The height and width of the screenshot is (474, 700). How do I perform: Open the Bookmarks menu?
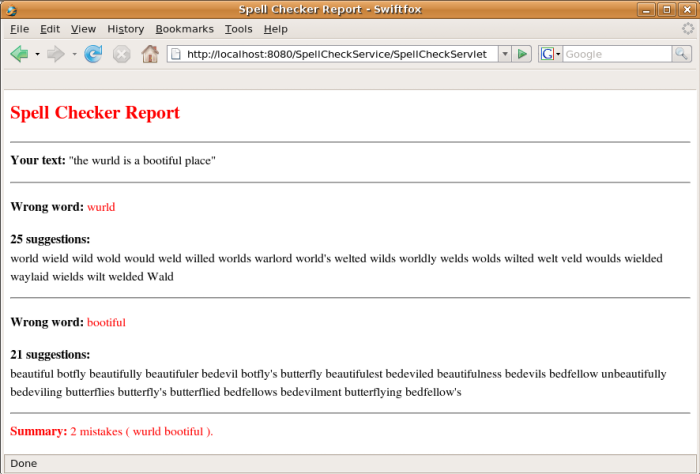click(184, 29)
